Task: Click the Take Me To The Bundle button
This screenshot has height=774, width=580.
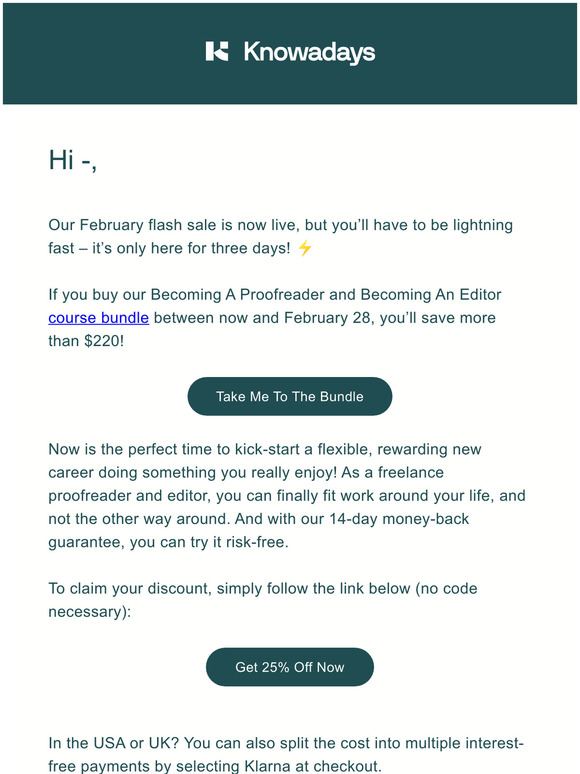Action: point(290,396)
